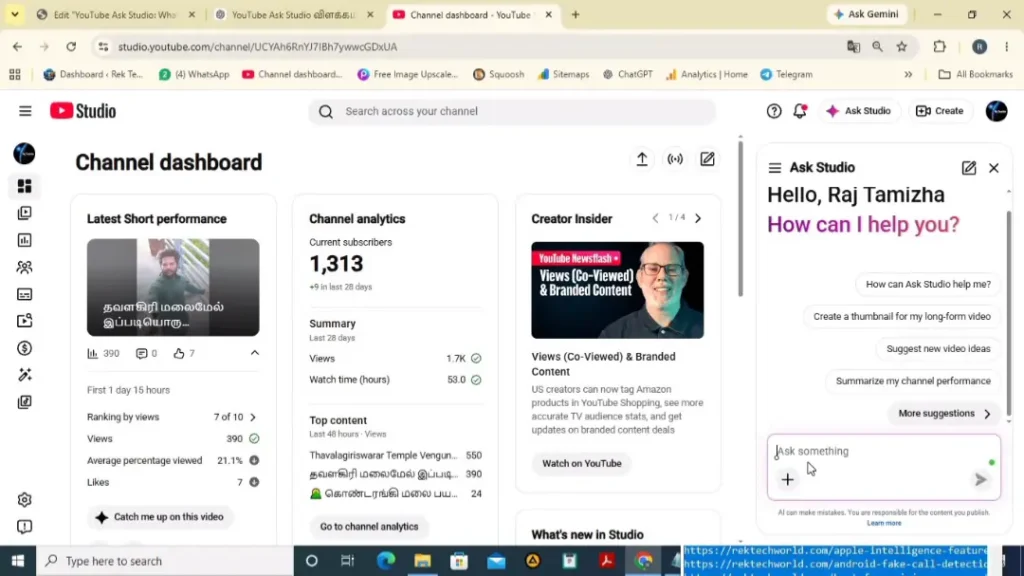This screenshot has height=576, width=1024.
Task: Open the ChatGPT bookmark
Action: 628,74
